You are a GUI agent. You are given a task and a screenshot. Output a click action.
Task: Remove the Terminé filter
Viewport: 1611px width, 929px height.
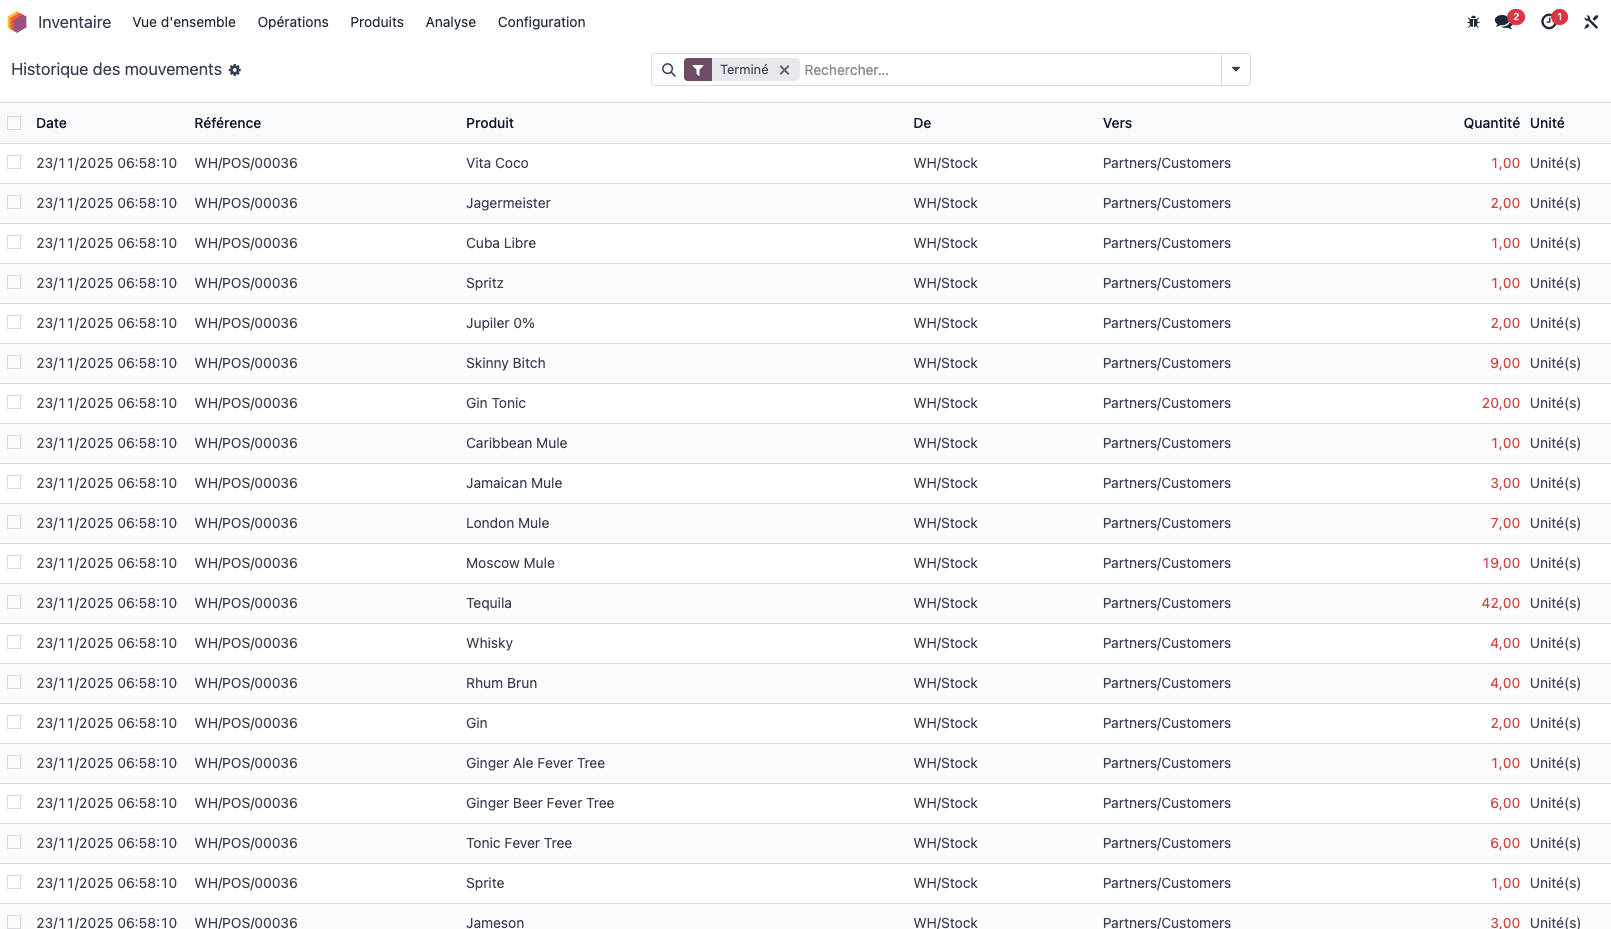point(785,70)
